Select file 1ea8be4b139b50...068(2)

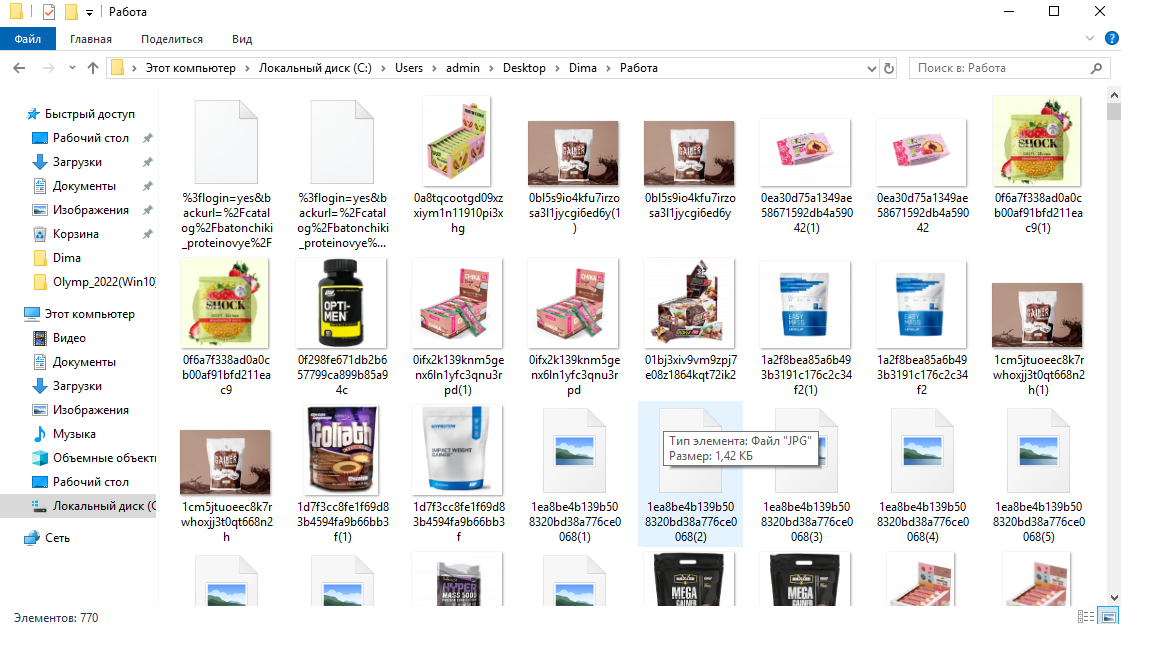click(x=690, y=474)
